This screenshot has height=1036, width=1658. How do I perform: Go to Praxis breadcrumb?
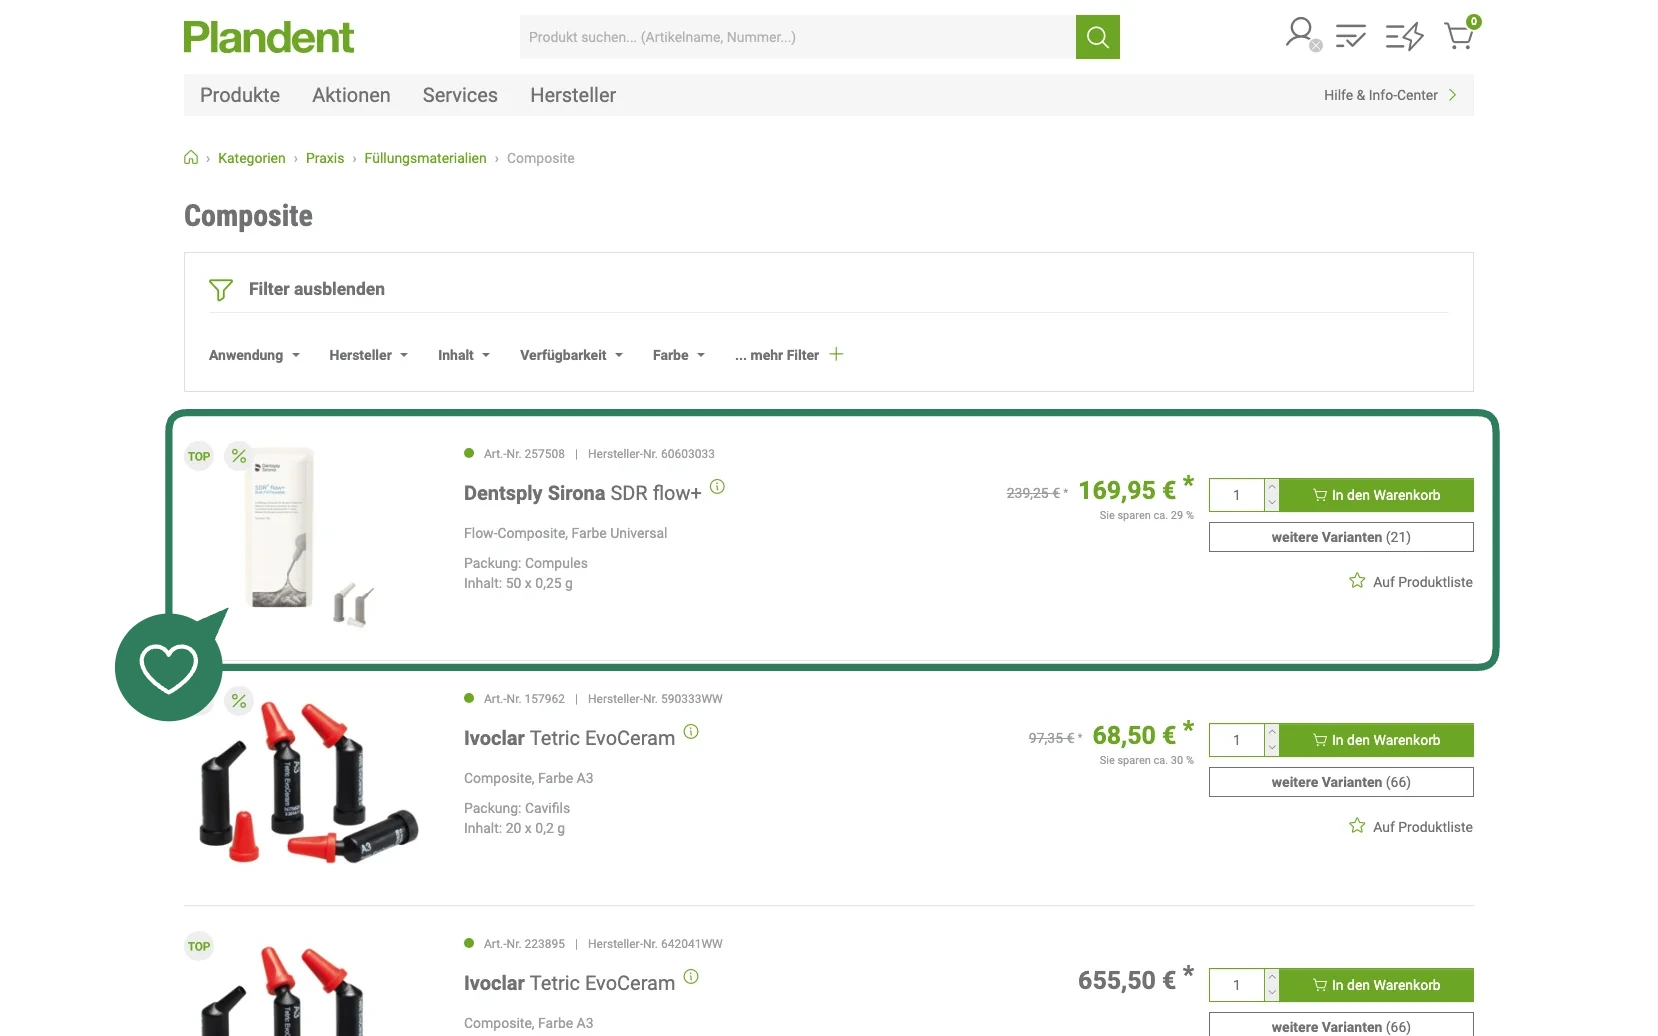click(325, 158)
